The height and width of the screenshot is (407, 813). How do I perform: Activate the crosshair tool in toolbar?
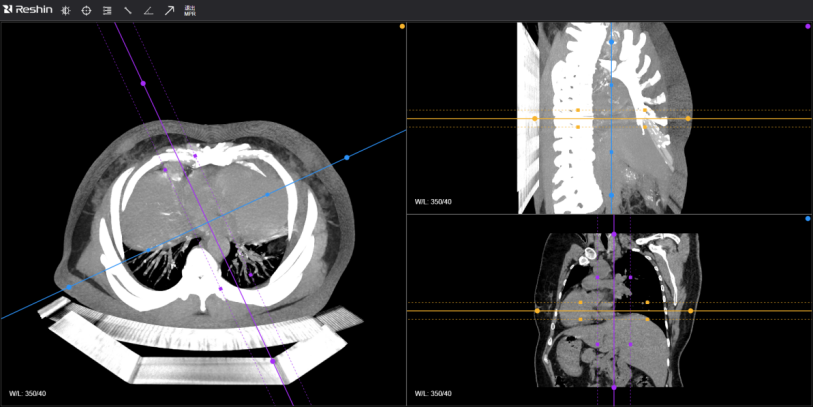(86, 10)
